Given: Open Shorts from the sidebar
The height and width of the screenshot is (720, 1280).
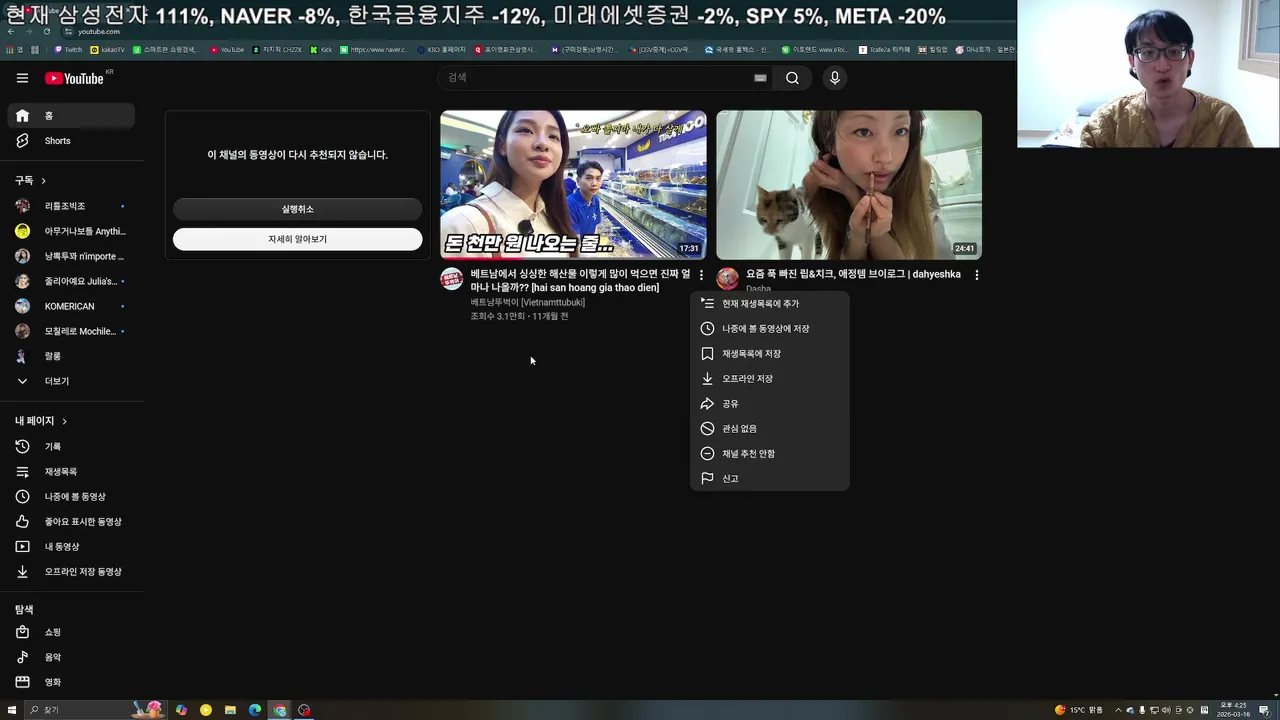Looking at the screenshot, I should tap(70, 141).
